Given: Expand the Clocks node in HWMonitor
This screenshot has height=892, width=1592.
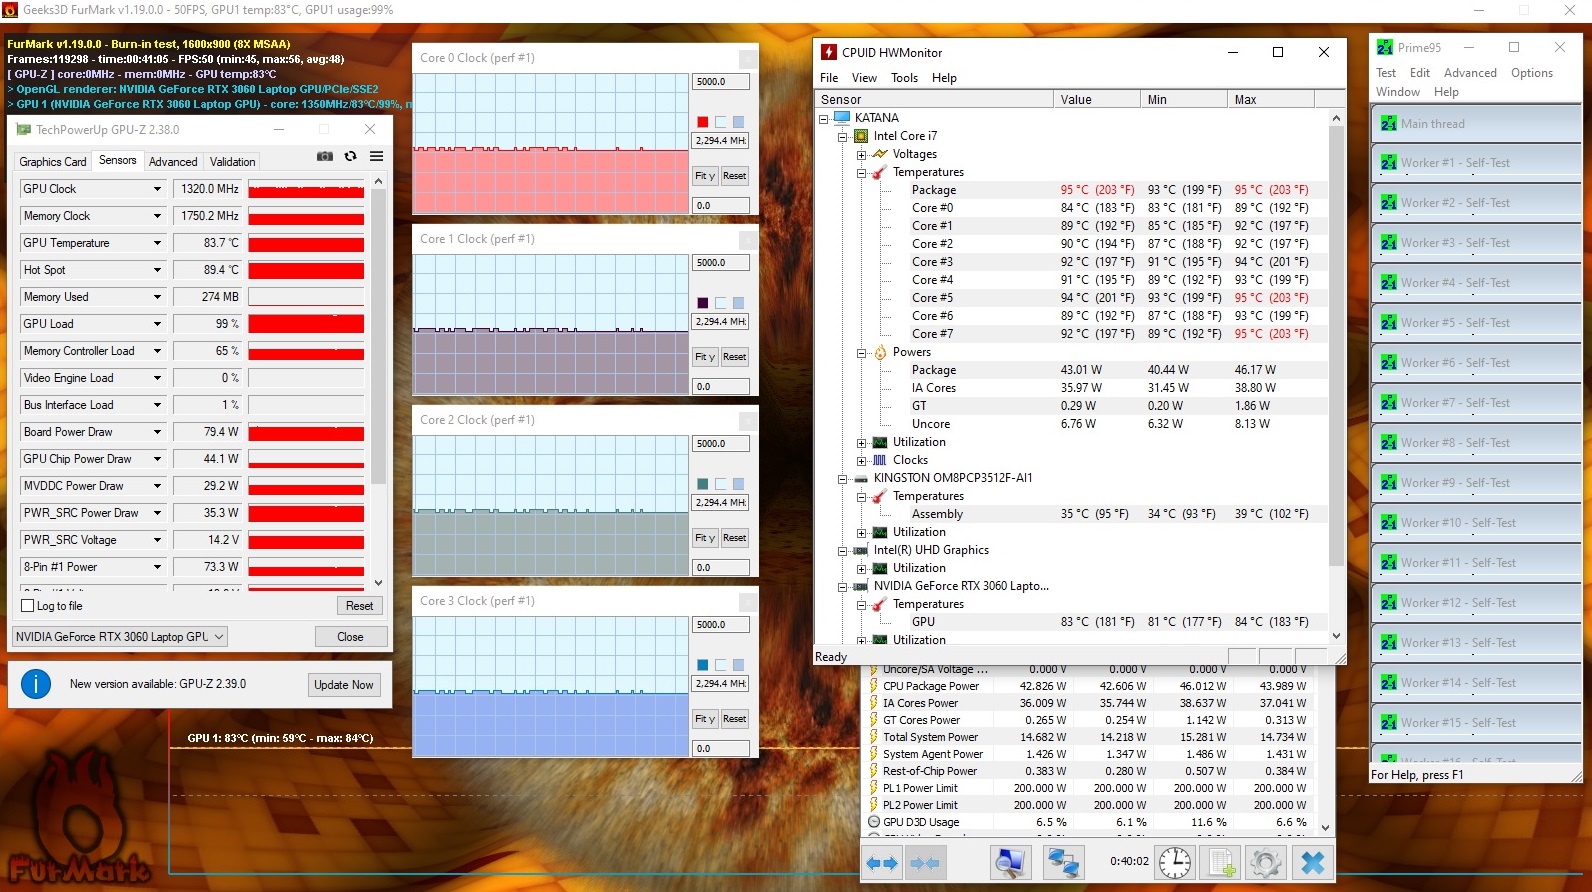Looking at the screenshot, I should [x=861, y=461].
